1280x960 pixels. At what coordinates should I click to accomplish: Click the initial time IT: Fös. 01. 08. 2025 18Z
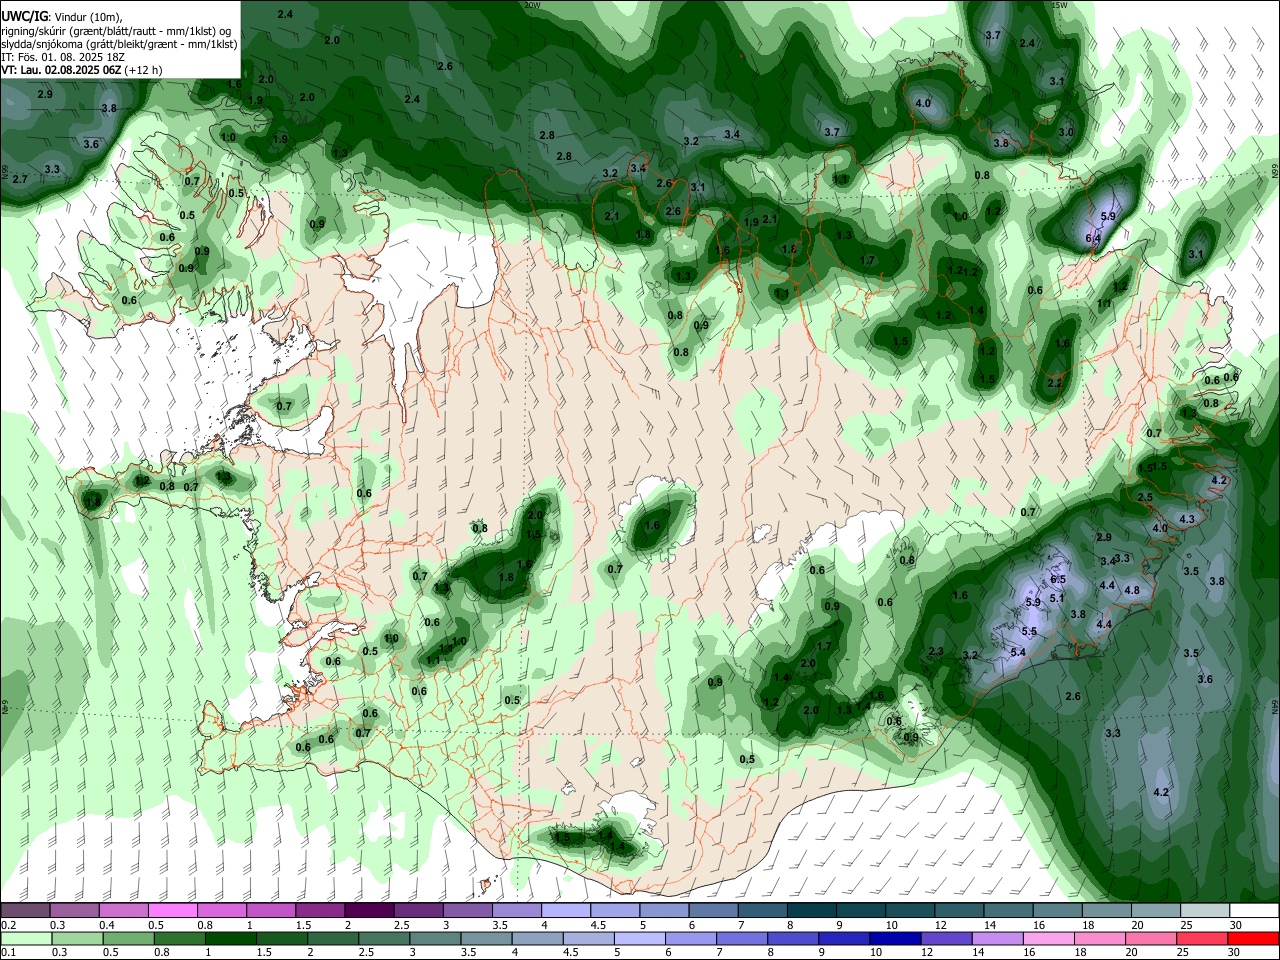(63, 57)
